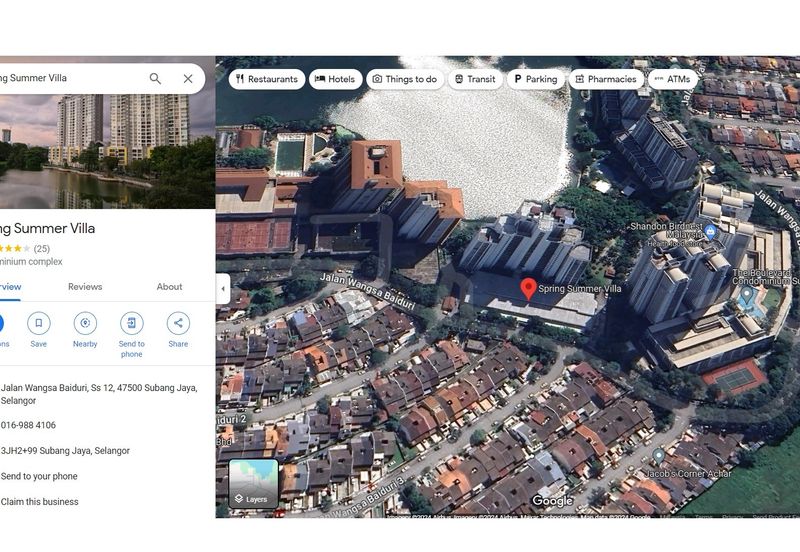Image resolution: width=800 pixels, height=552 pixels.
Task: Click the Share icon
Action: [x=178, y=323]
